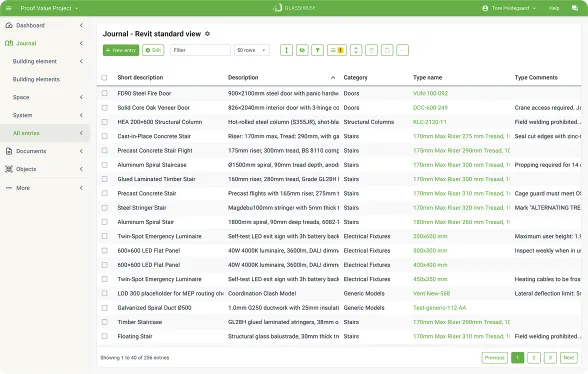Open the Test-generic-112-AA type link

click(440, 308)
